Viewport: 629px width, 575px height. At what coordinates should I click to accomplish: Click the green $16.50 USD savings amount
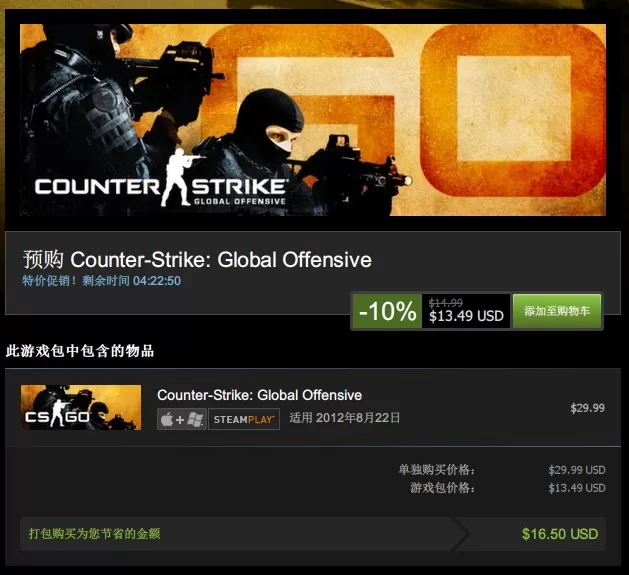560,534
